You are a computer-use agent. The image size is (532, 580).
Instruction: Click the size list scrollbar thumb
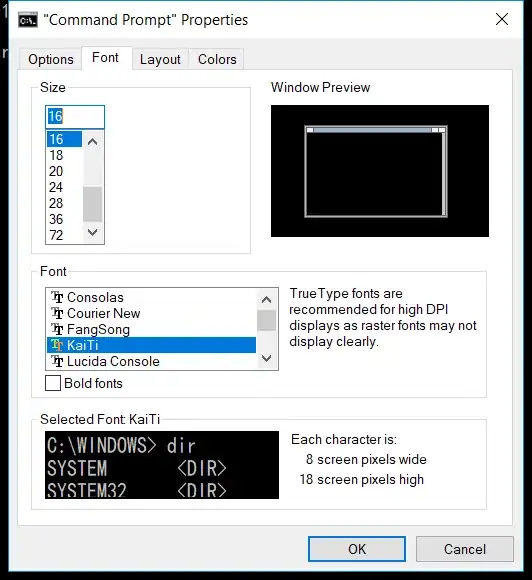click(92, 204)
